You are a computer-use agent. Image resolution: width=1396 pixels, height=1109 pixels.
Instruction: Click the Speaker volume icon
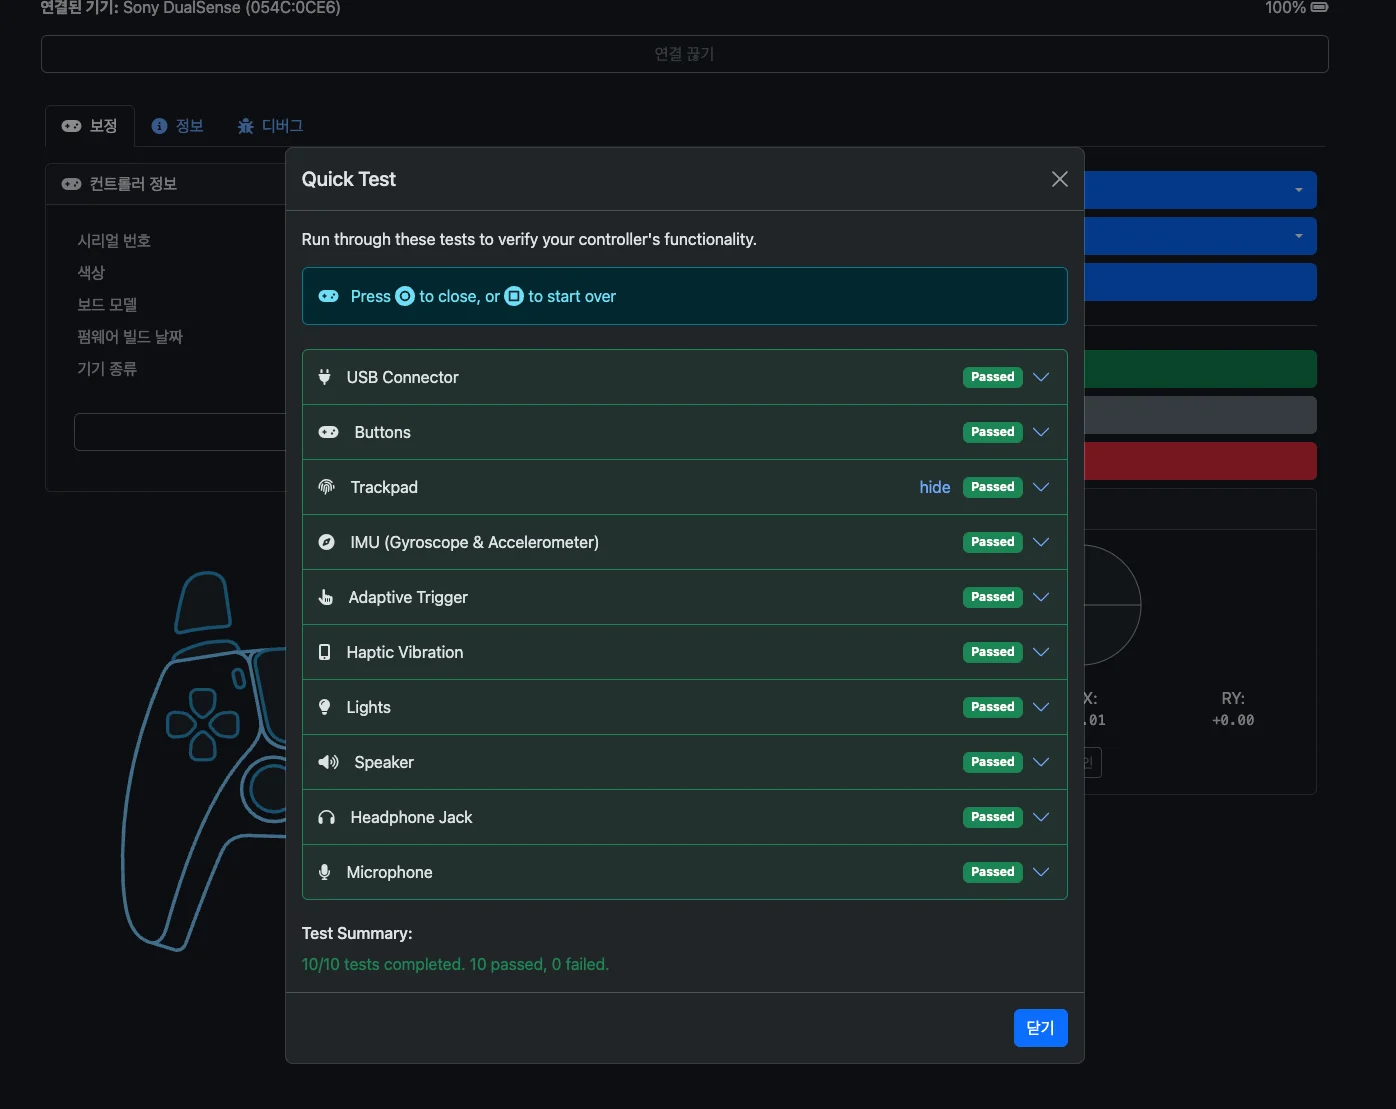[x=328, y=762]
